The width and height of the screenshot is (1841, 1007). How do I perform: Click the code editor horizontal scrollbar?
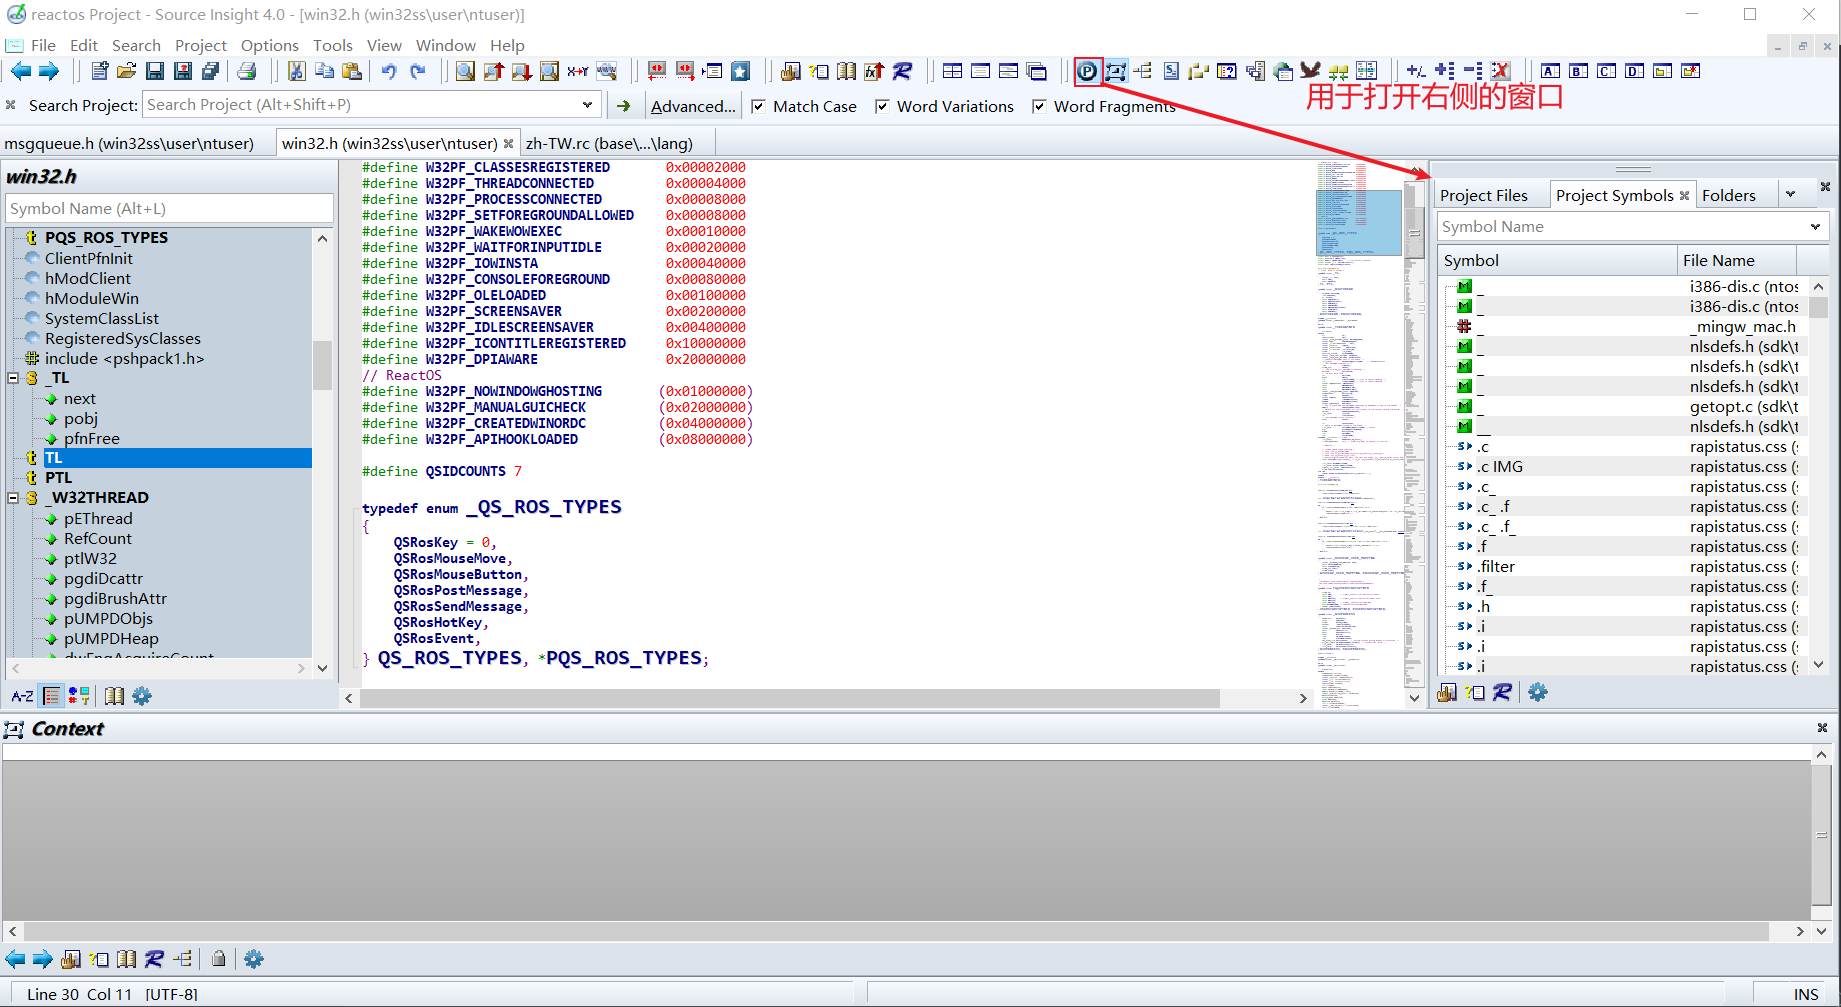point(790,698)
